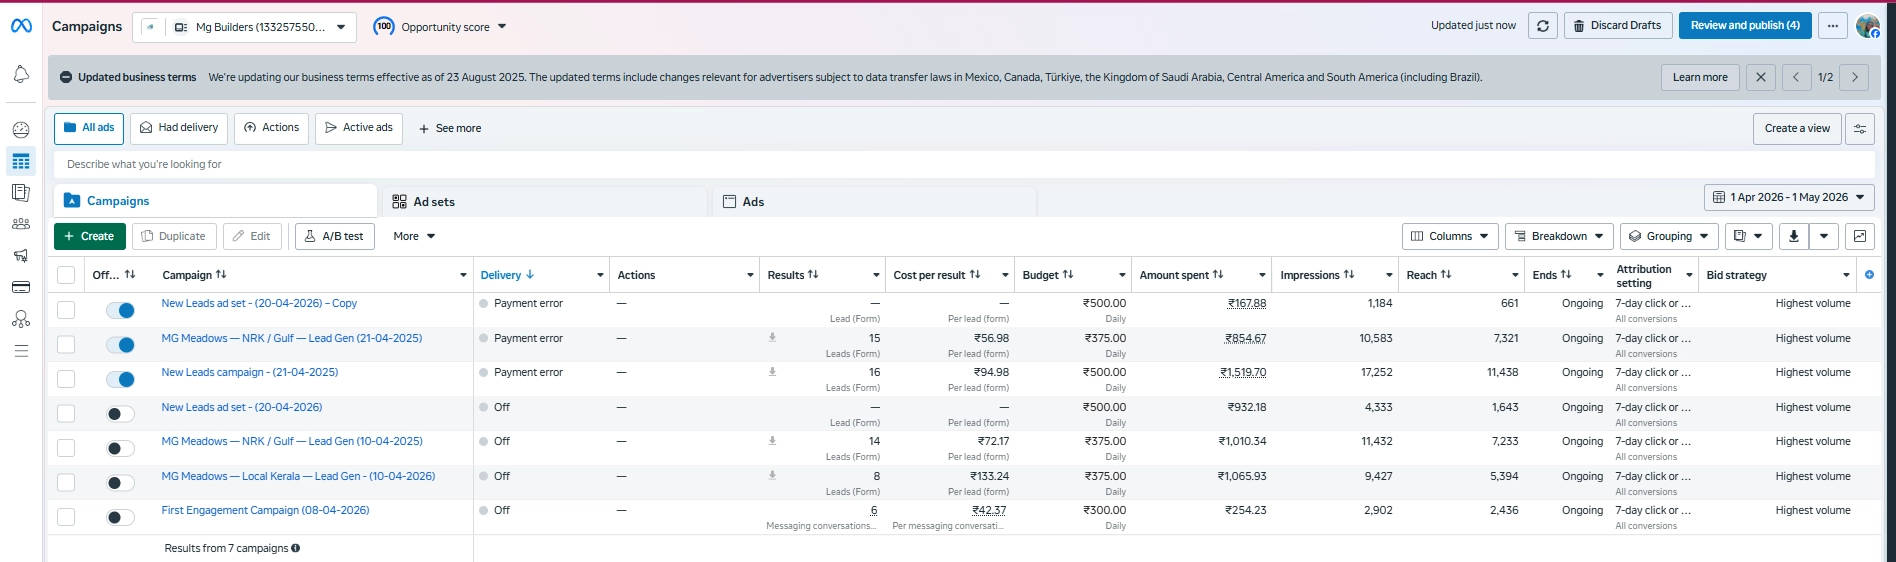This screenshot has width=1896, height=562.
Task: Click Create a view button
Action: coord(1797,128)
